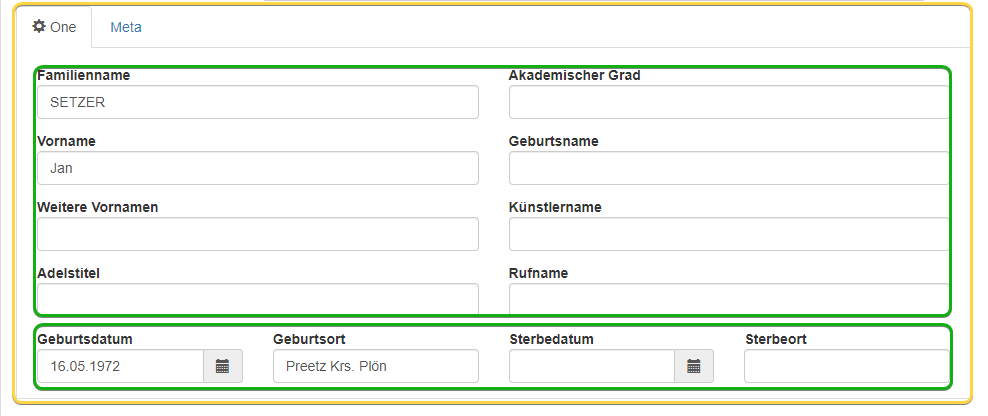988x416 pixels.
Task: Click into the Adelstitel text box
Action: point(258,299)
